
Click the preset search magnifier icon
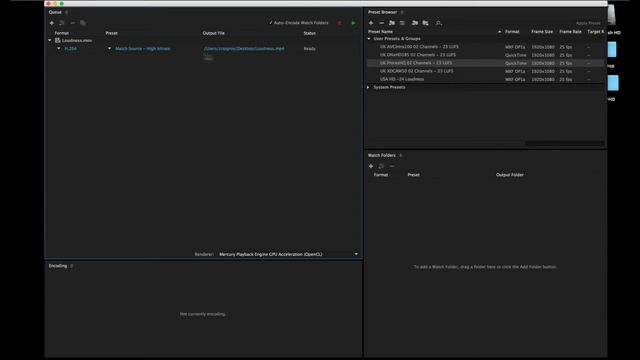coord(438,23)
